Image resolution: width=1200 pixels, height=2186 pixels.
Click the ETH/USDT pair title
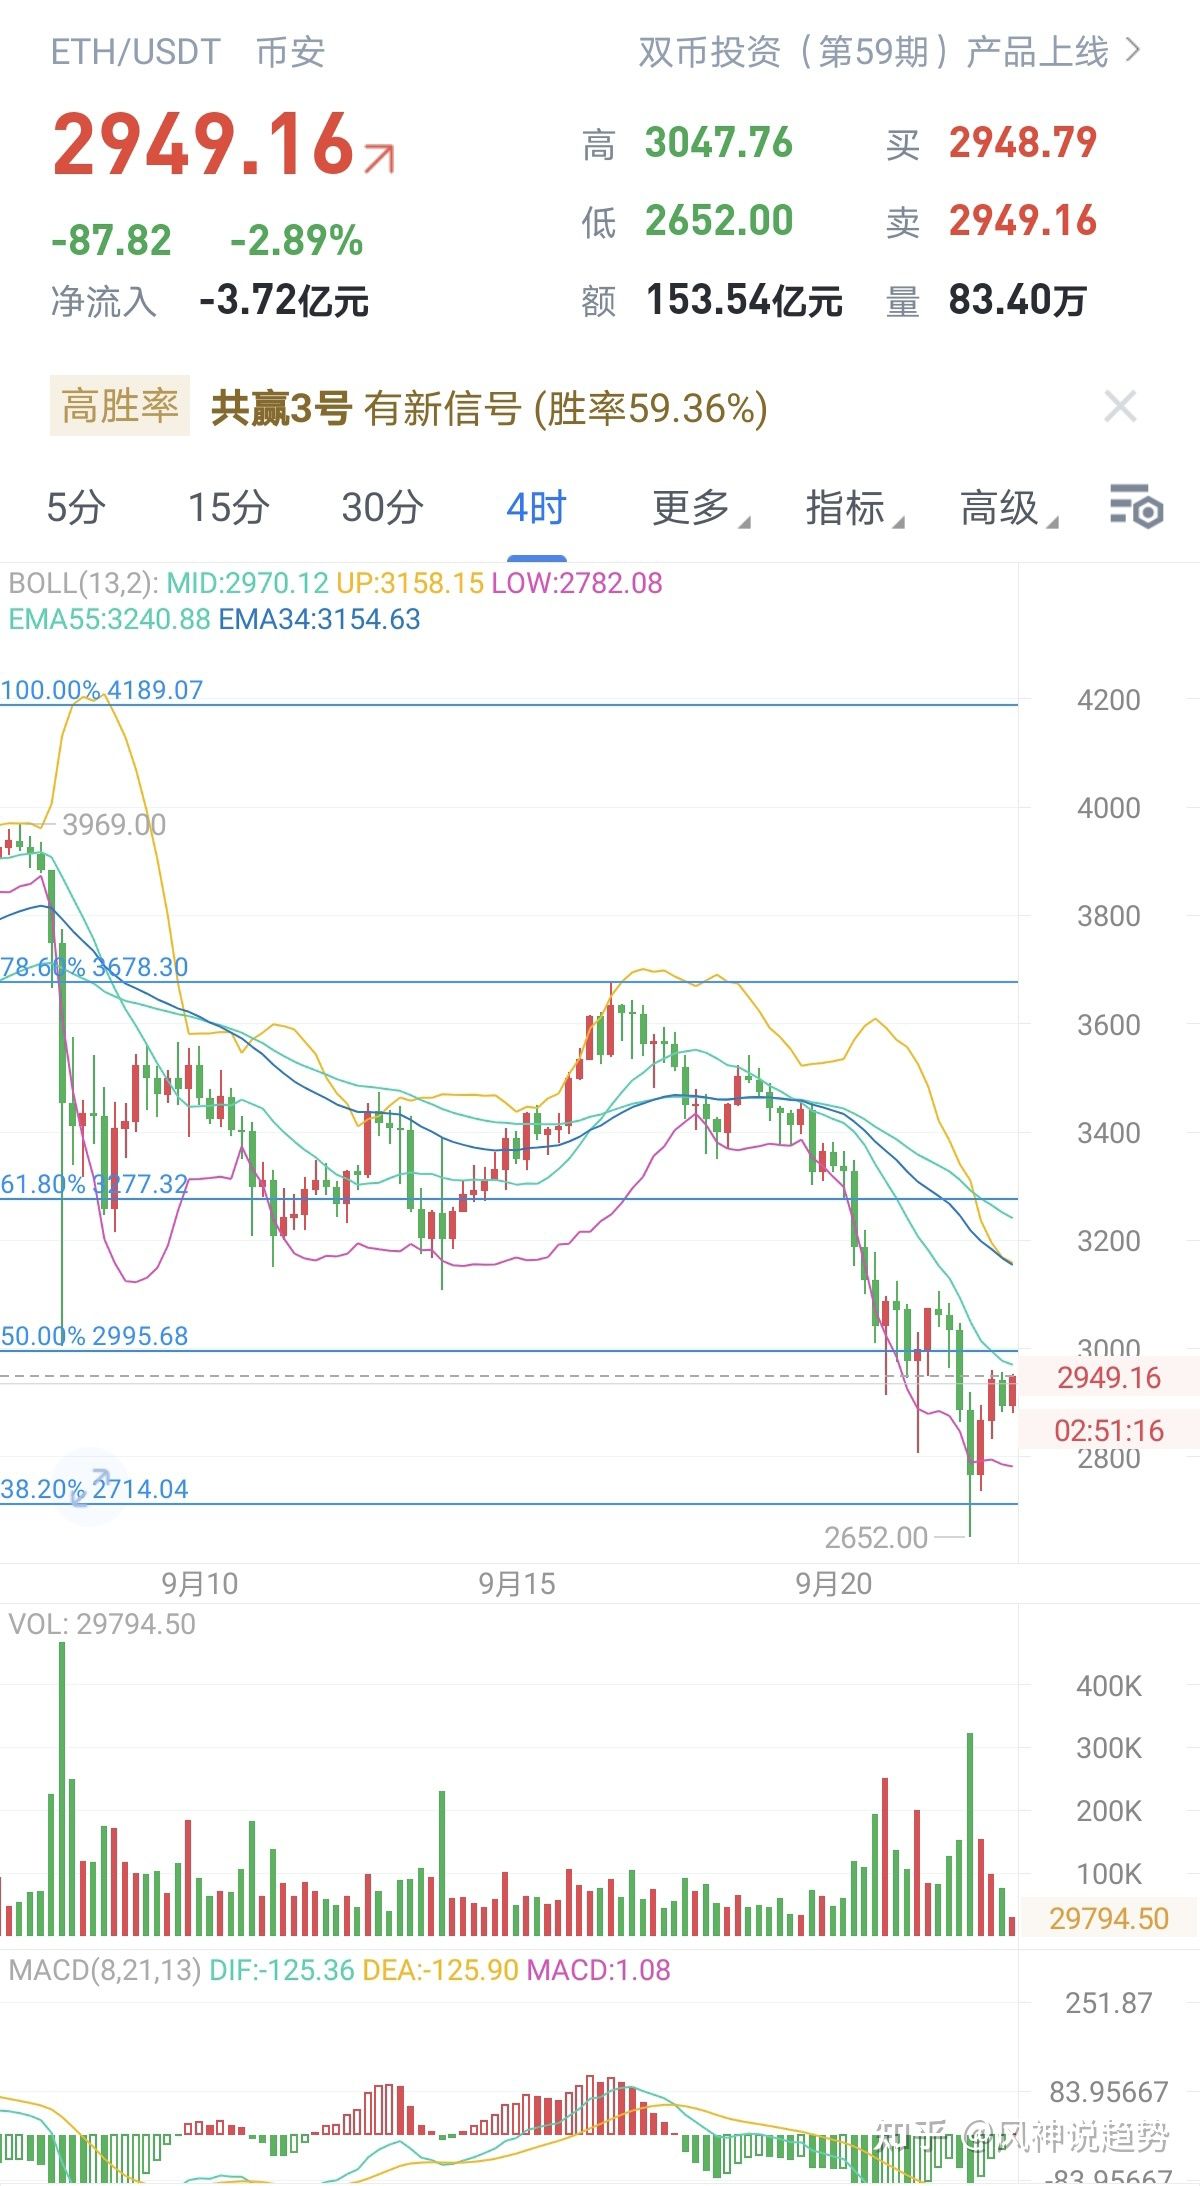135,52
